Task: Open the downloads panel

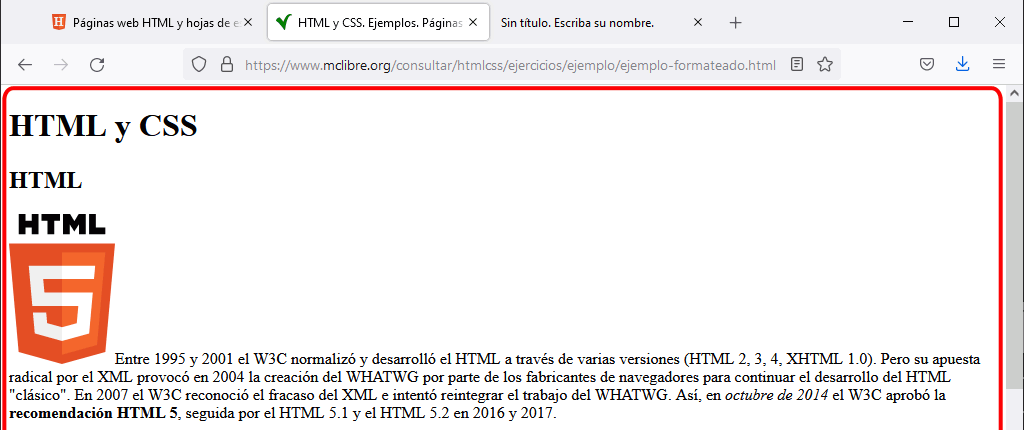Action: (x=962, y=64)
